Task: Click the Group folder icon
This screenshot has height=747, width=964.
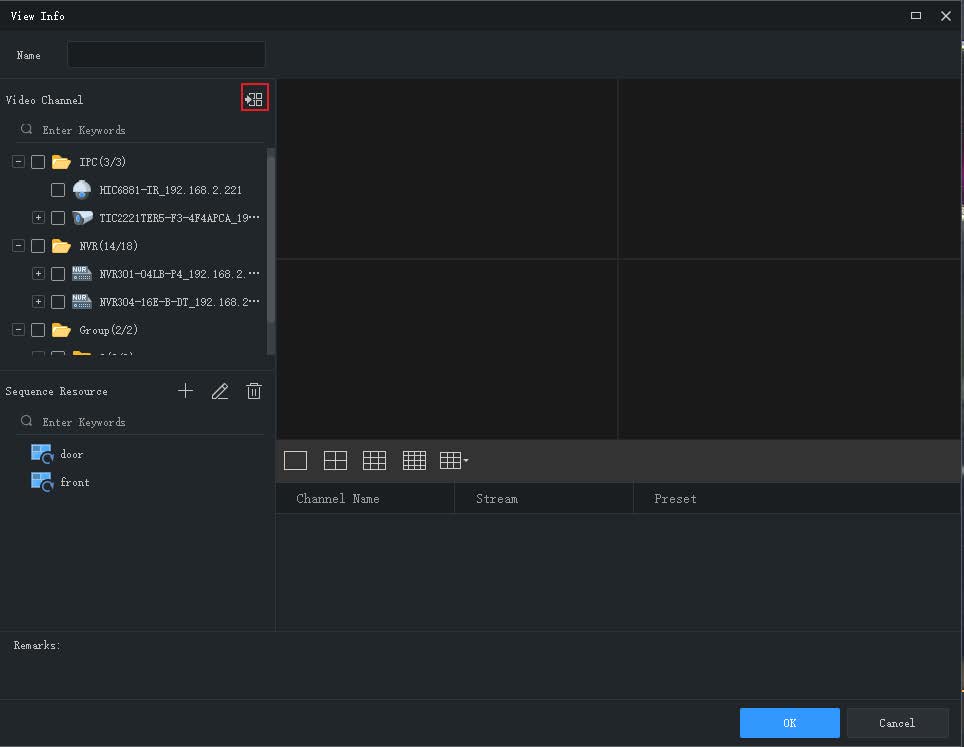Action: click(x=61, y=330)
